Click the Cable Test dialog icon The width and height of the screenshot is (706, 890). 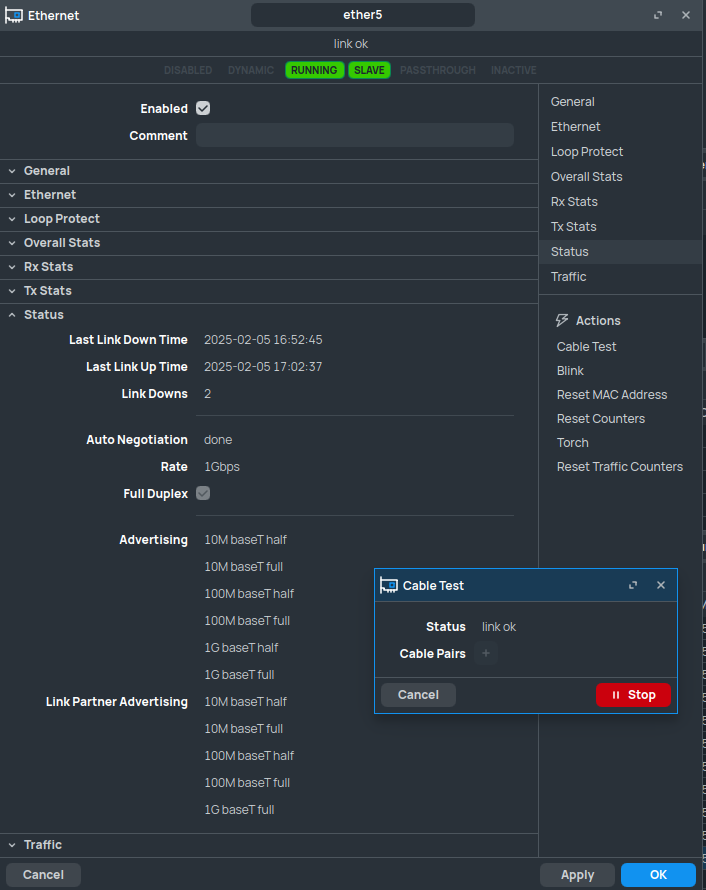(x=390, y=585)
